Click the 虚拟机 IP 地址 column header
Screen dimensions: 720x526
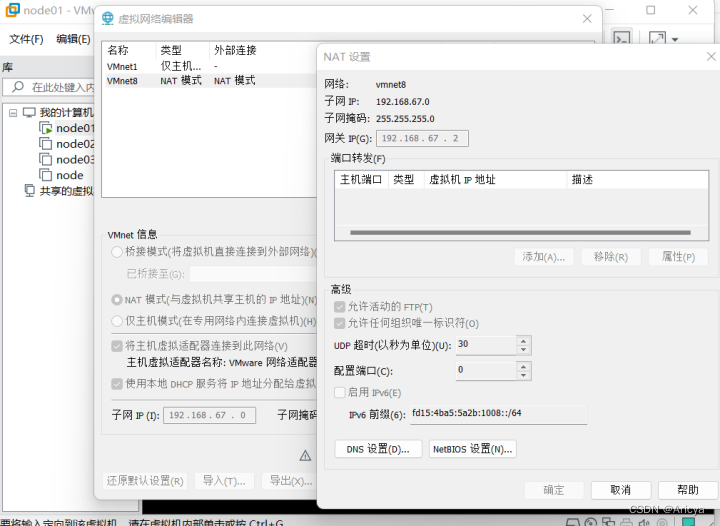pos(495,179)
